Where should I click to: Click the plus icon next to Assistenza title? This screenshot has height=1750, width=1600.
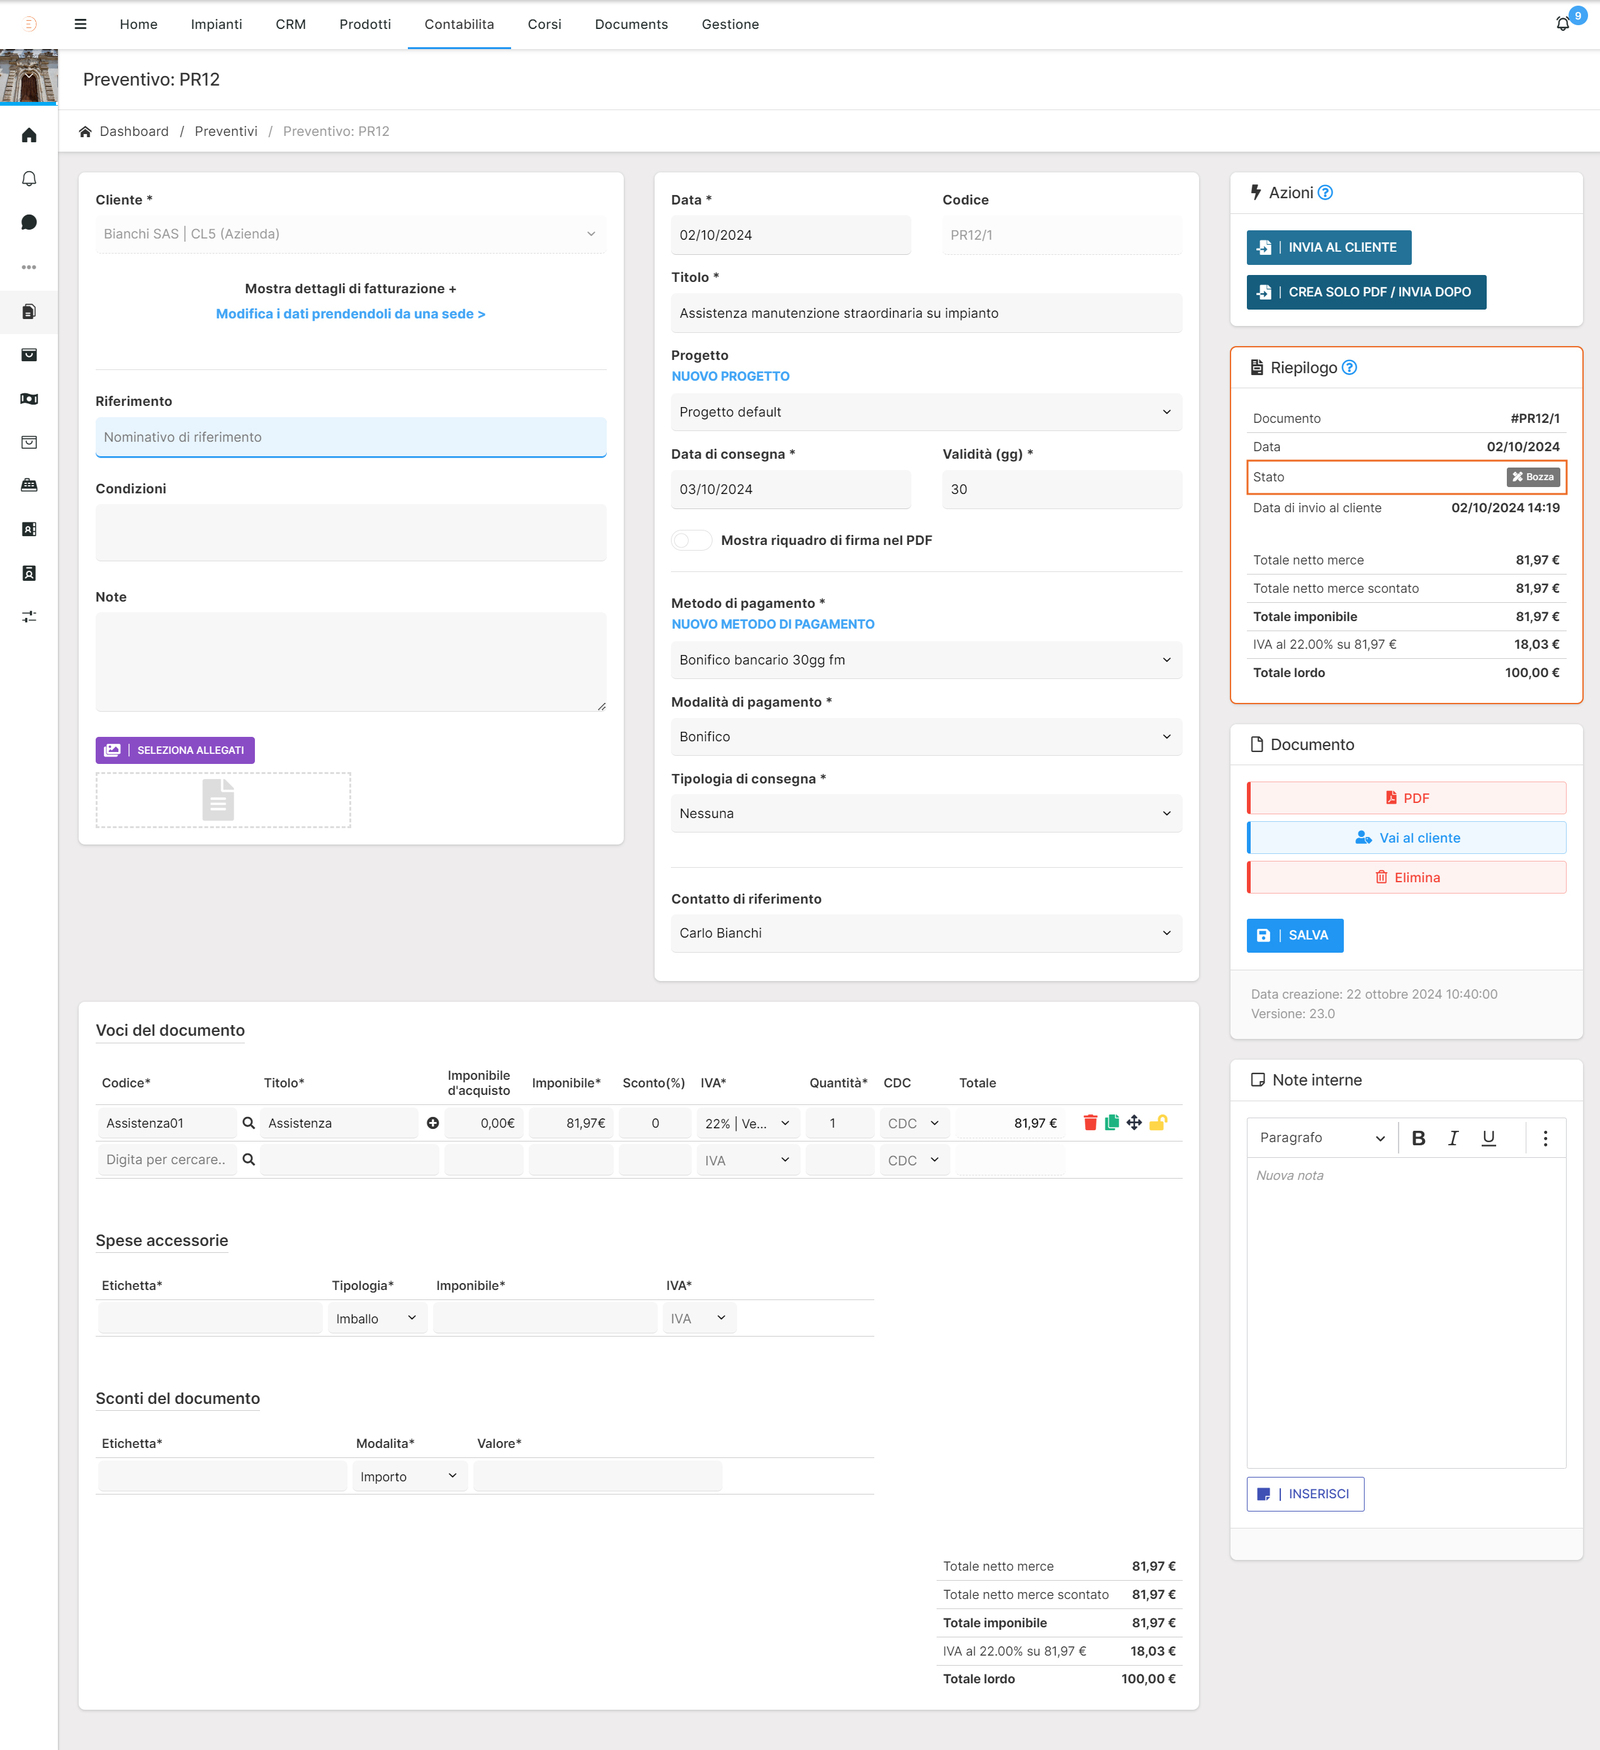433,1123
